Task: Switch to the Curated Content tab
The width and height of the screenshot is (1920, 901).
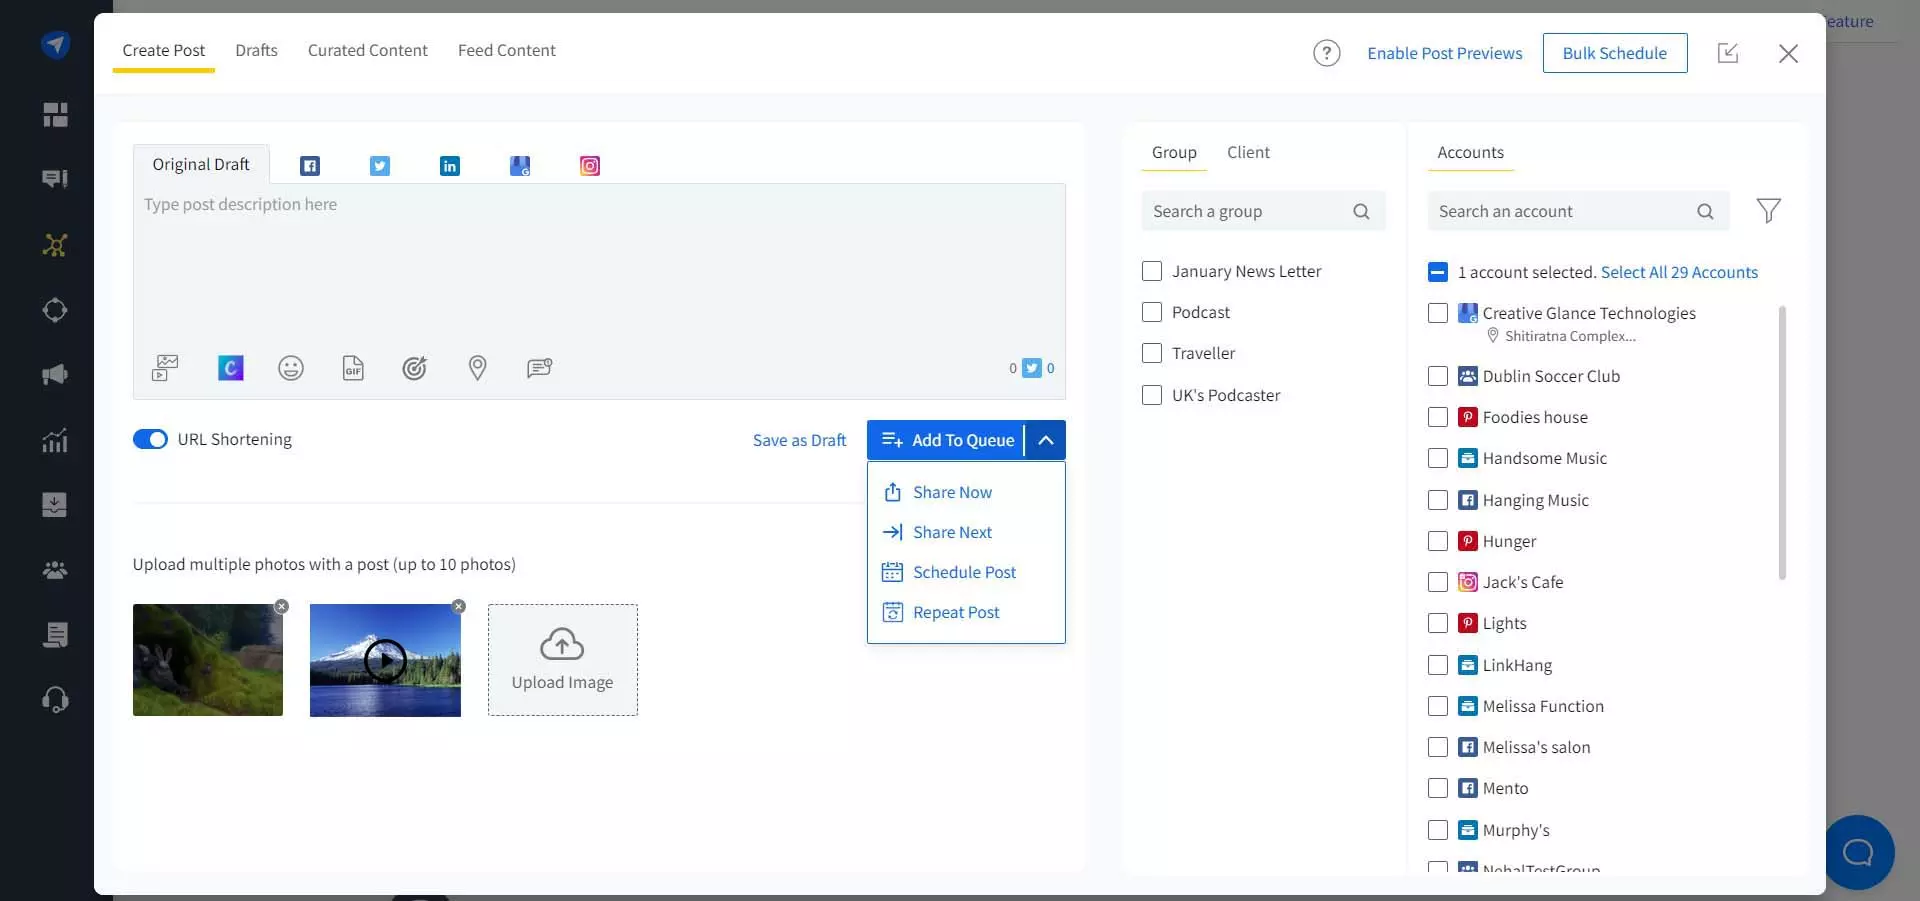Action: click(x=367, y=50)
